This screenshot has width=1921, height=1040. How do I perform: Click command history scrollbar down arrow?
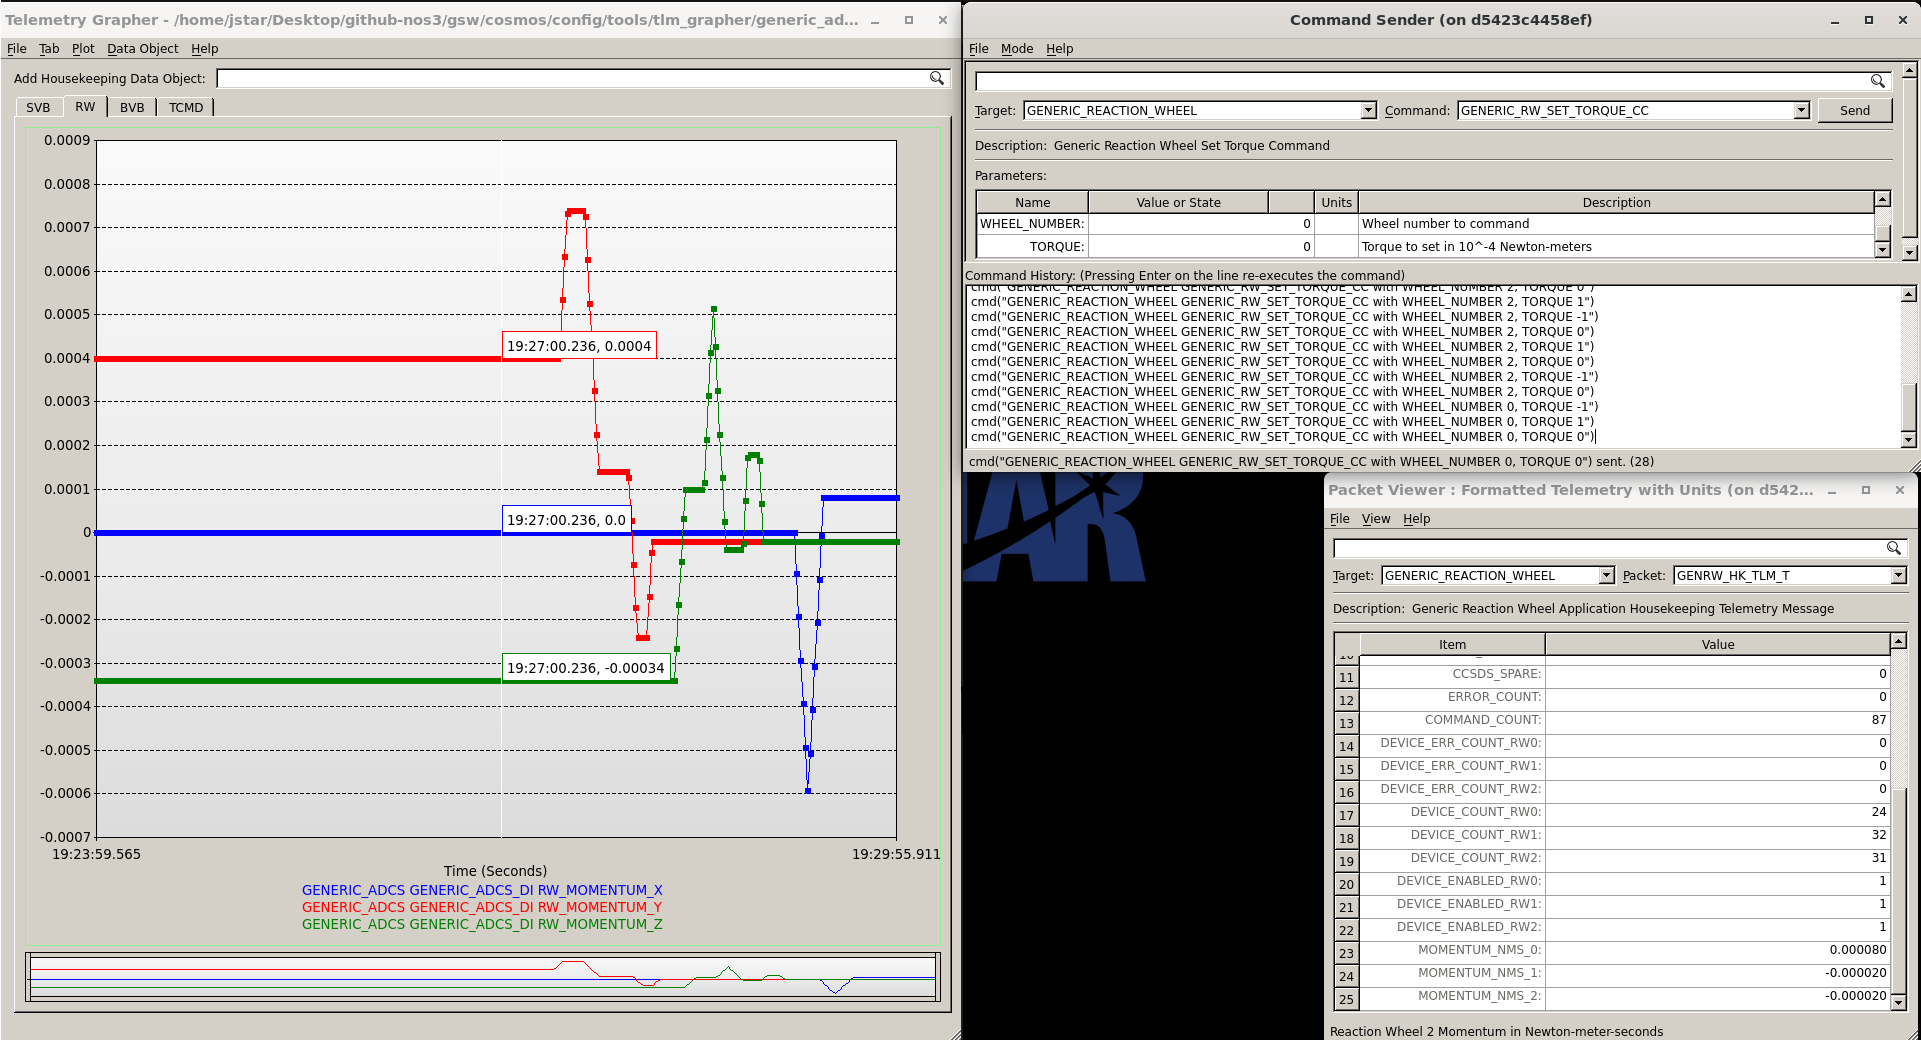pos(1908,440)
